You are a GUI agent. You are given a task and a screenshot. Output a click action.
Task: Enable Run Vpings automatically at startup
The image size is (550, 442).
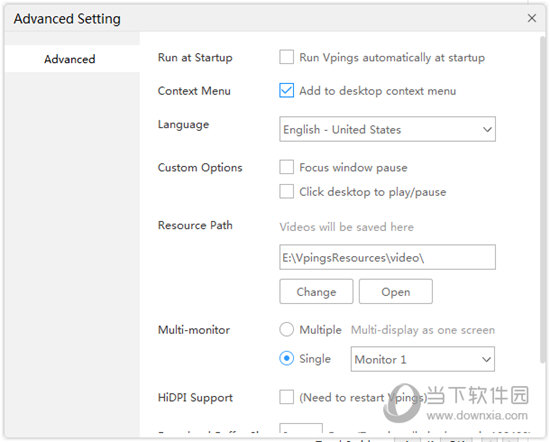tap(287, 57)
